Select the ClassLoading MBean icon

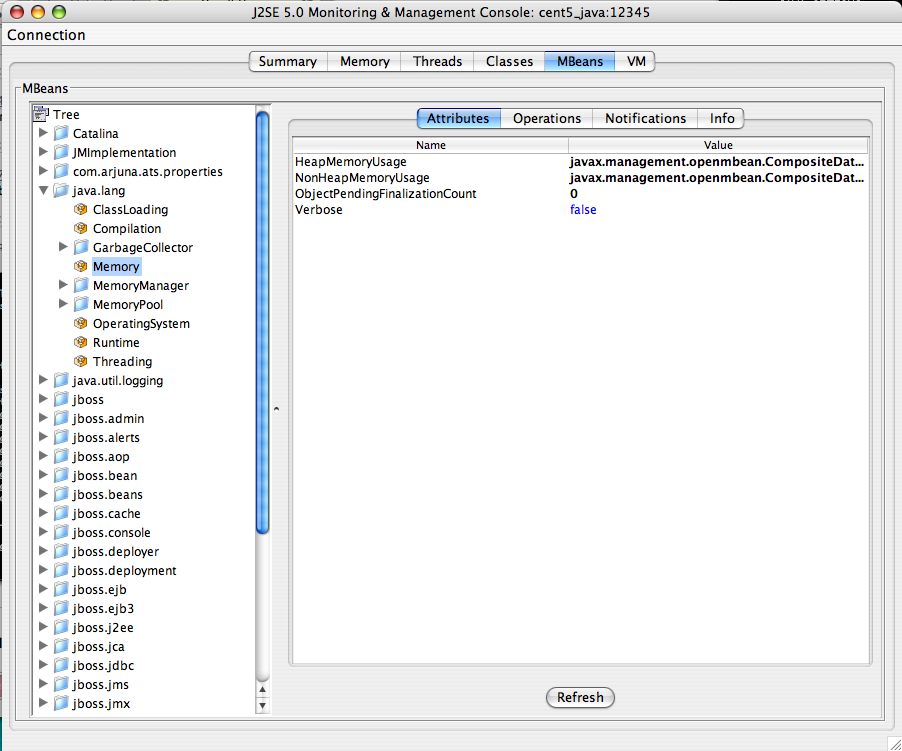coord(81,209)
